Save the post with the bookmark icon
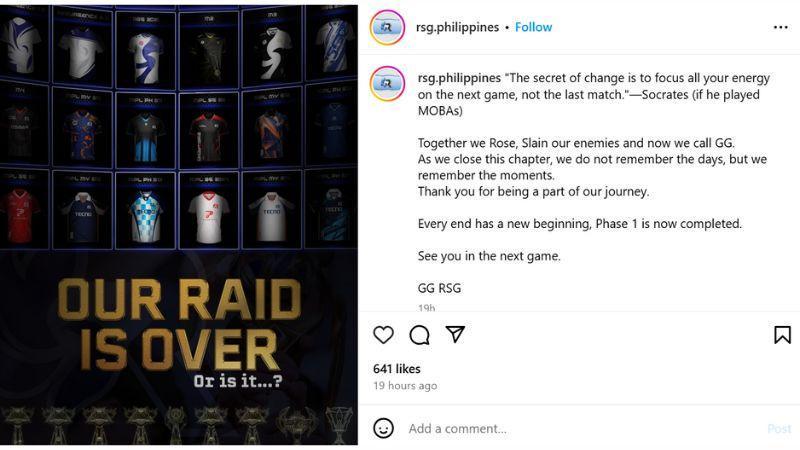The height and width of the screenshot is (450, 800). coord(782,335)
